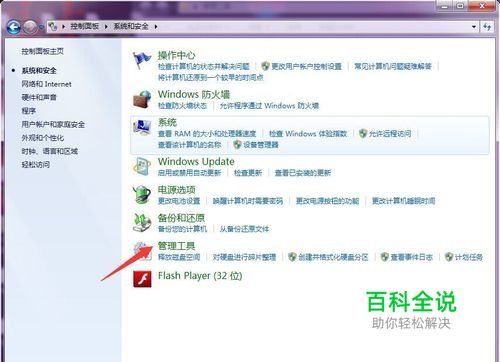Open 时钟、语言和区域 in sidebar
The image size is (500, 362).
[50, 151]
